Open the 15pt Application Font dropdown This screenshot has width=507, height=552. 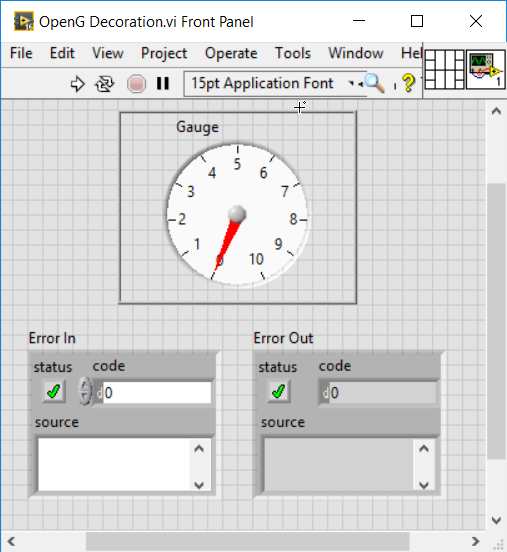pos(274,83)
